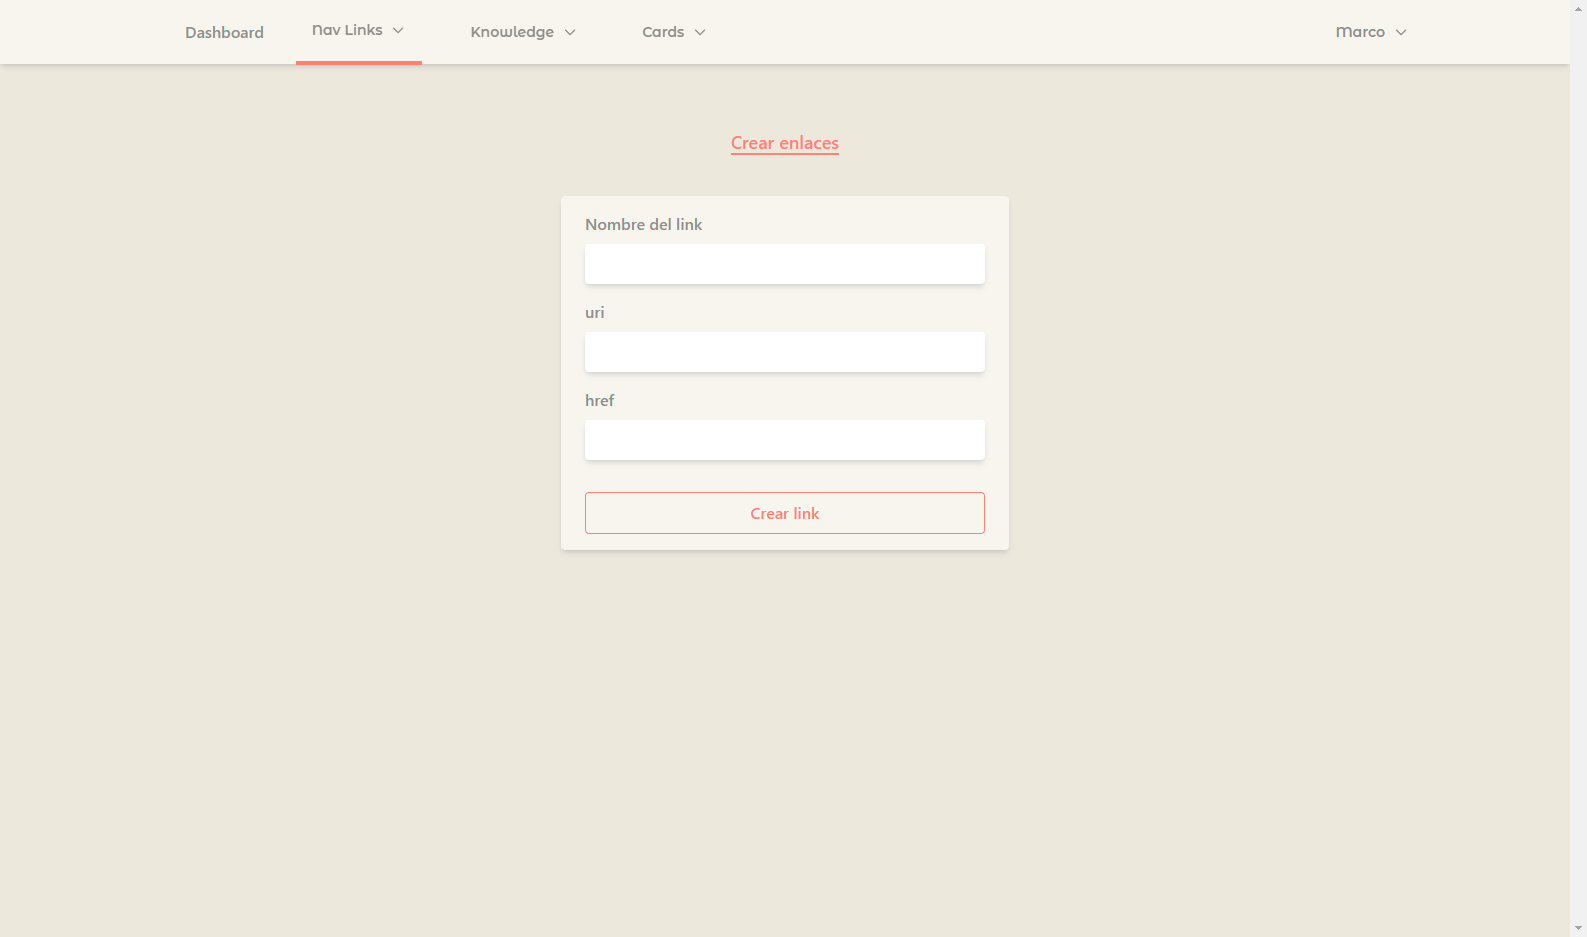Select the Cards menu label
Image resolution: width=1587 pixels, height=937 pixels.
(x=663, y=32)
